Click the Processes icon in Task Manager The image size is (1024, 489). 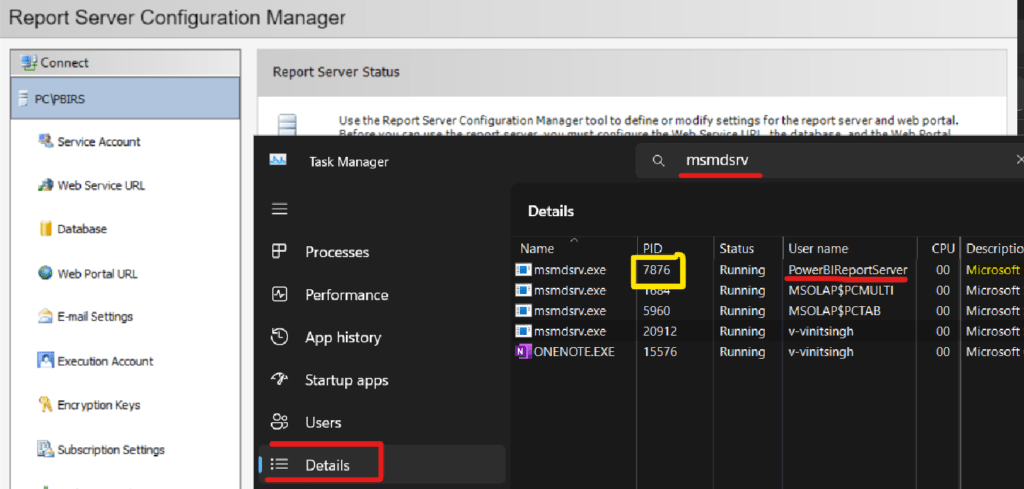(x=280, y=251)
